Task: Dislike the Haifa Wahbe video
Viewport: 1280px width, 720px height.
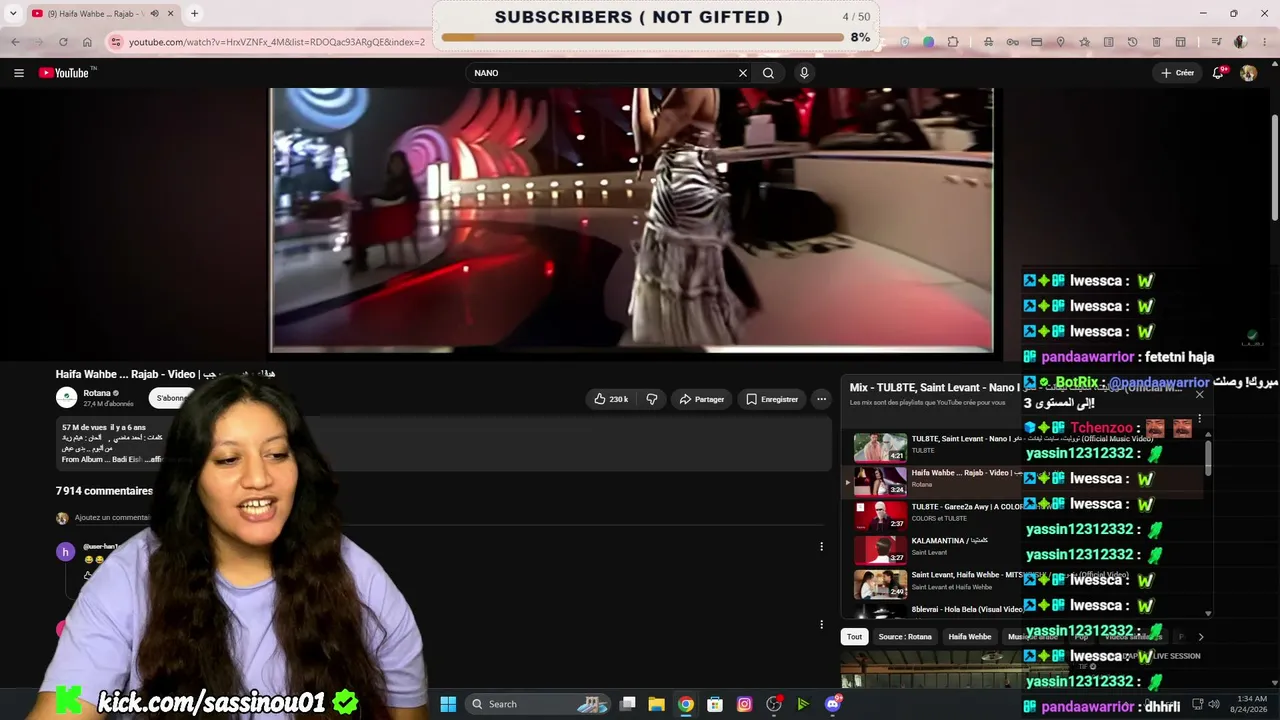Action: (x=652, y=399)
